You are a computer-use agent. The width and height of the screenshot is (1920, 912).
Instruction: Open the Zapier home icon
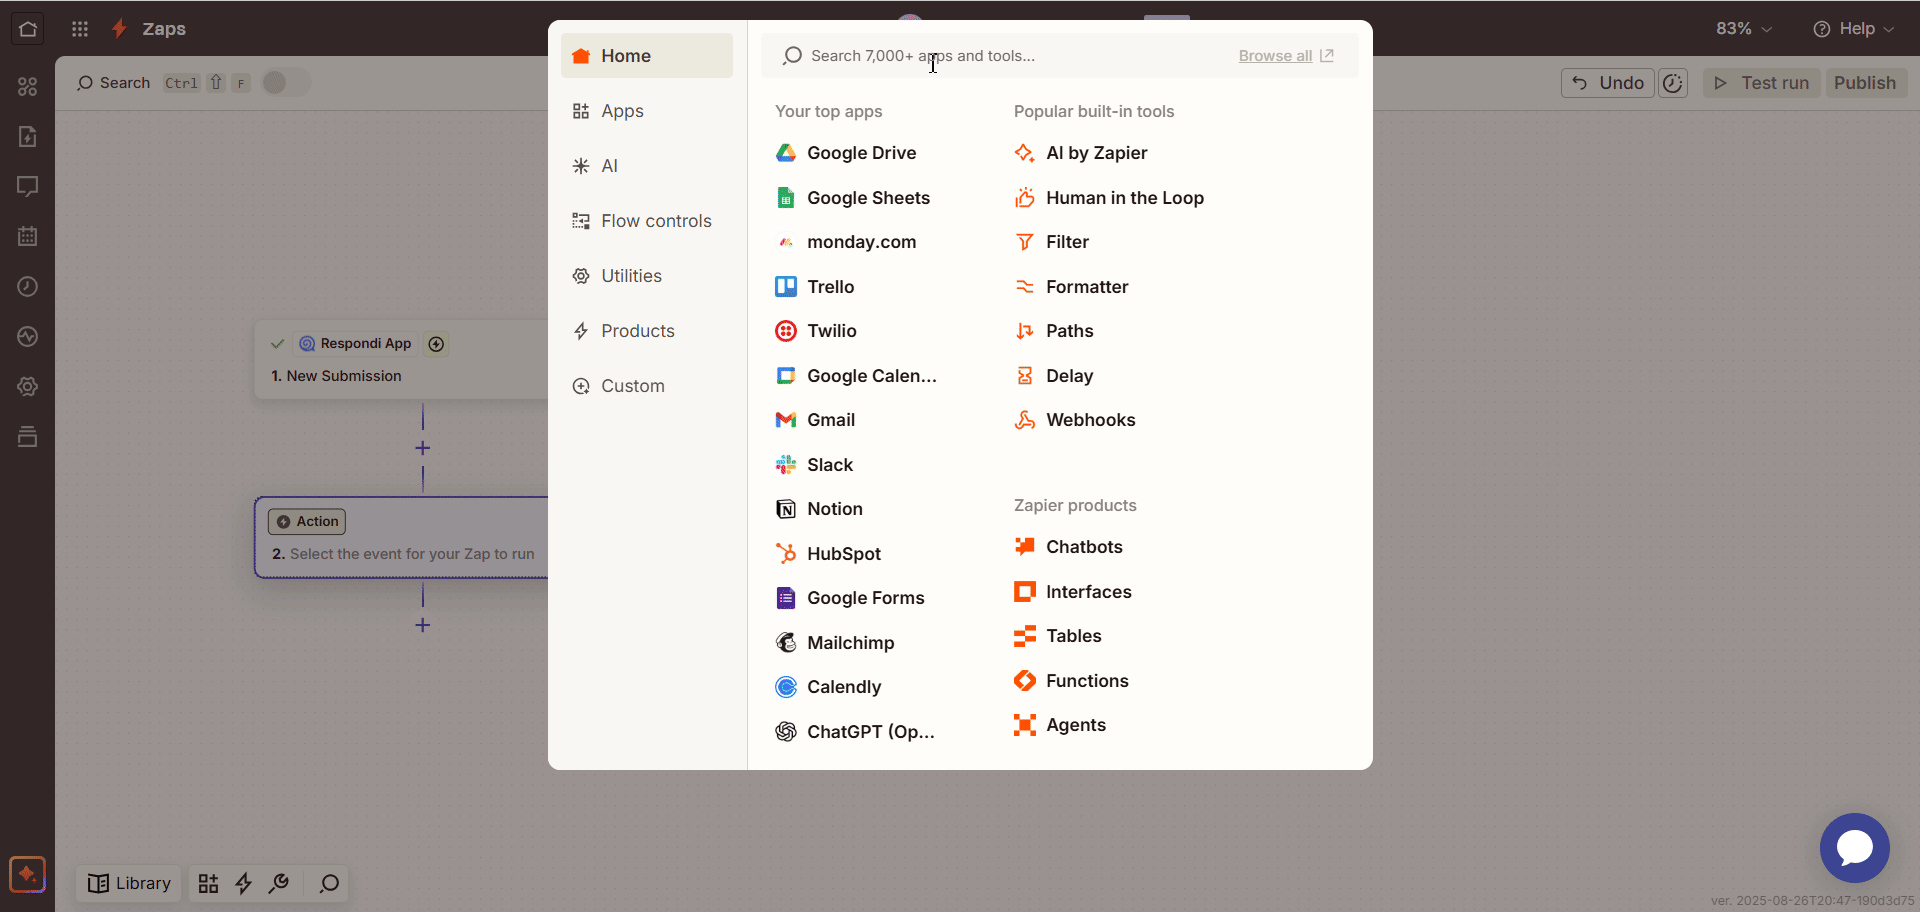pos(28,29)
